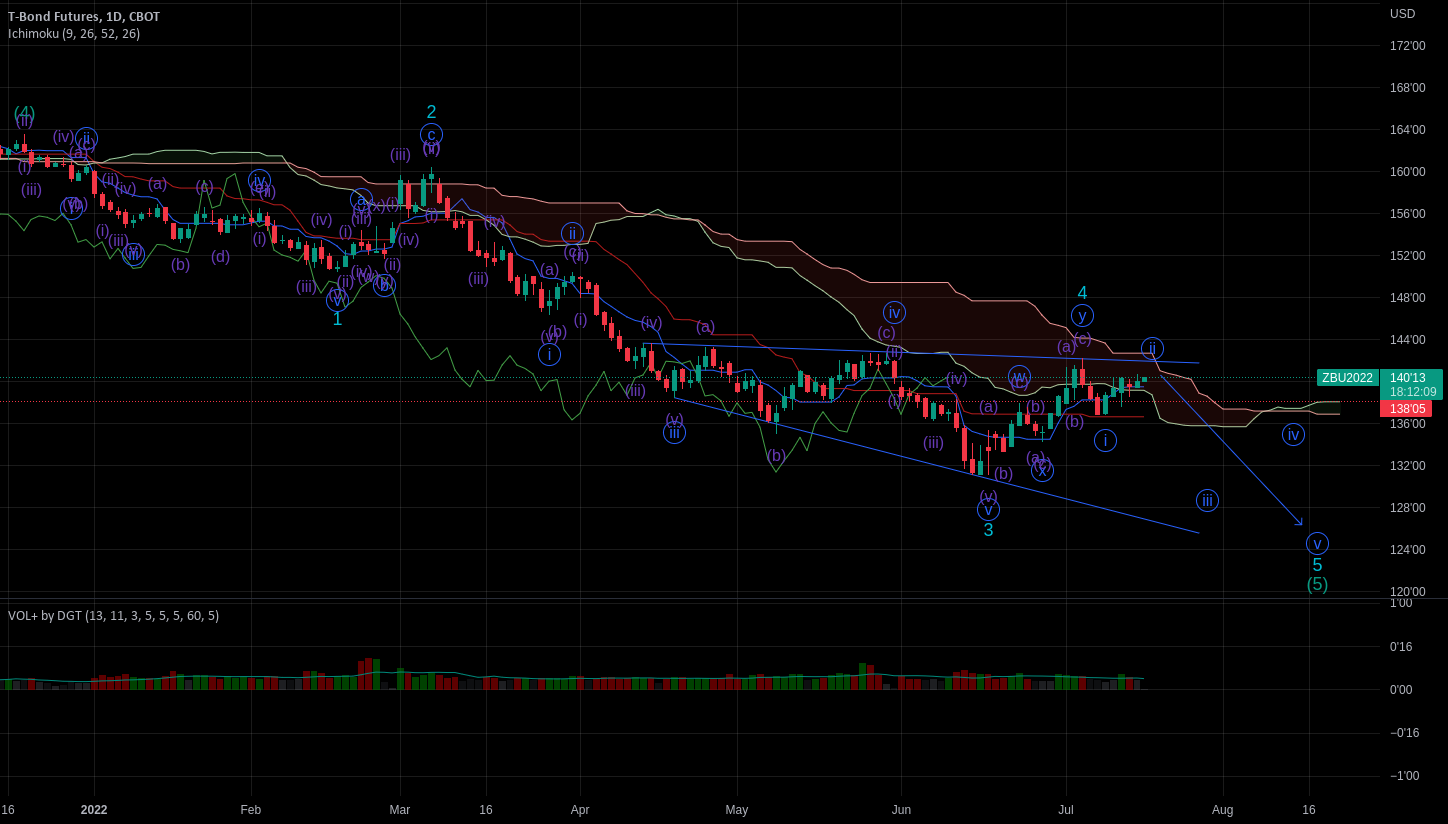Select the cyan wave 5 annotation bottom right
The image size is (1448, 824).
pos(1318,564)
